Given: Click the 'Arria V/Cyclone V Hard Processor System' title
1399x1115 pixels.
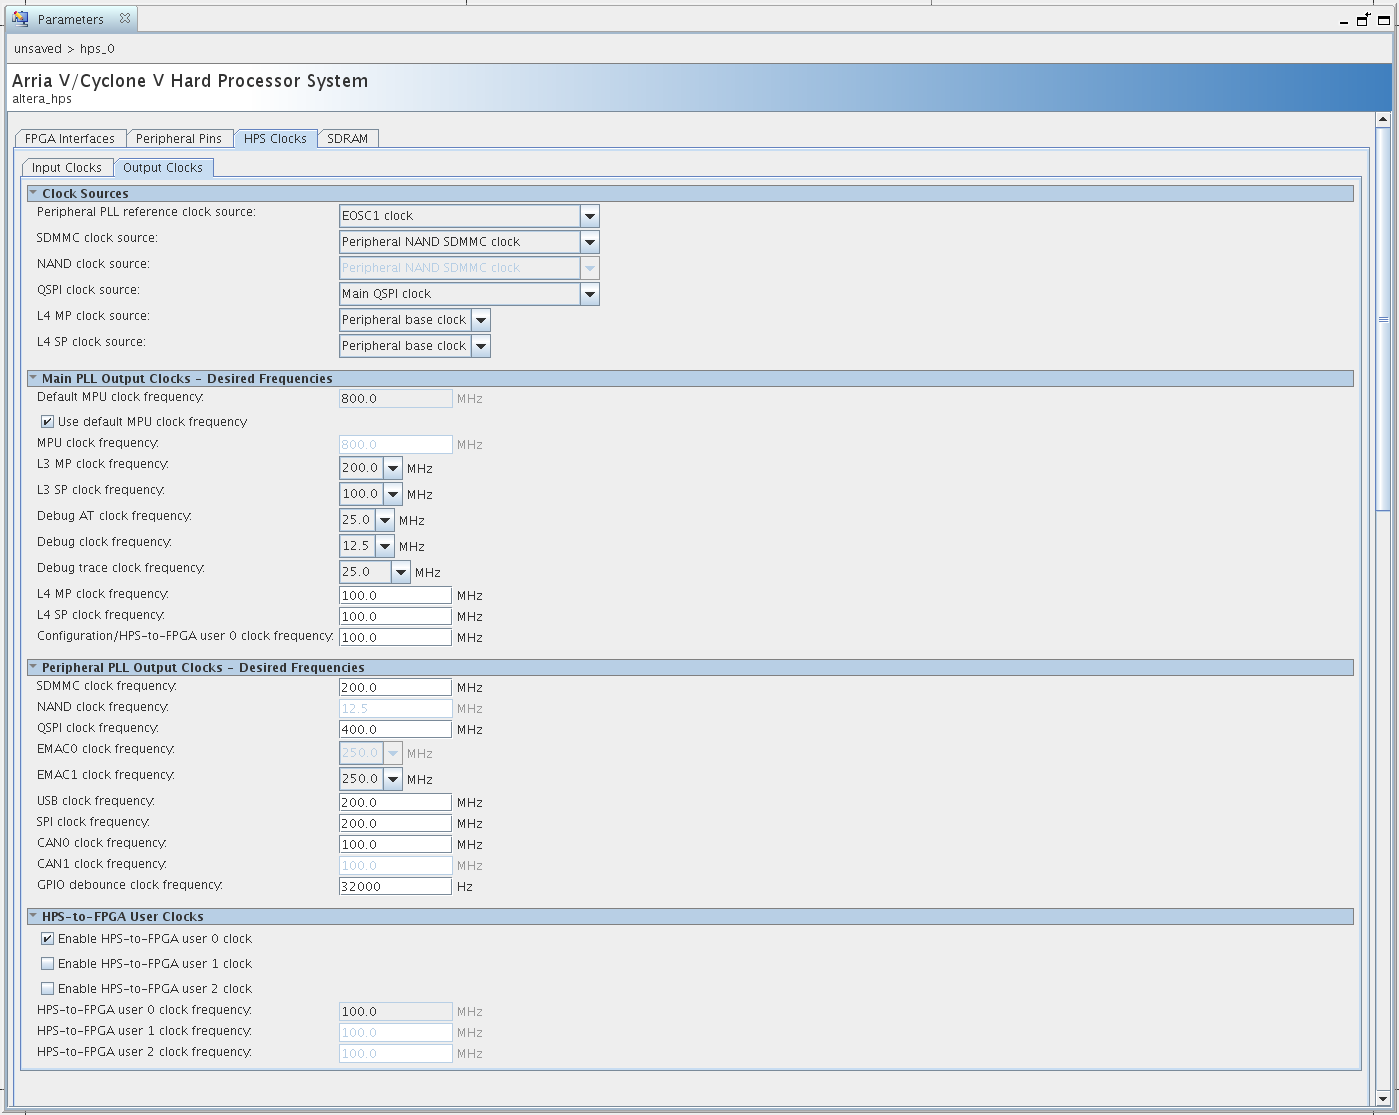Looking at the screenshot, I should click(190, 81).
